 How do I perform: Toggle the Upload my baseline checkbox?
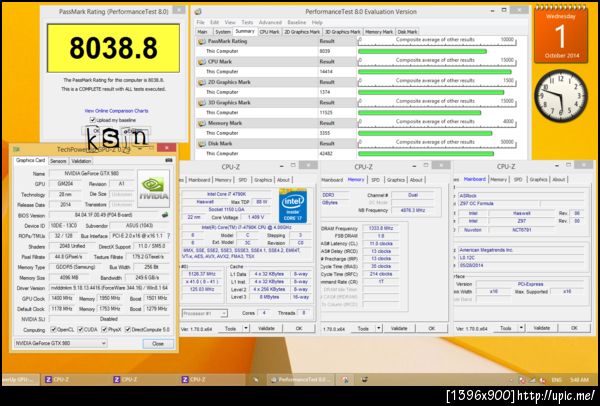(x=90, y=120)
